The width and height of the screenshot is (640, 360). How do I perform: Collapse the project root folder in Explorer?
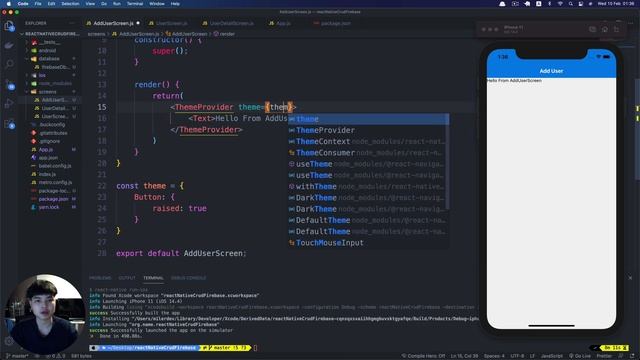[50, 34]
